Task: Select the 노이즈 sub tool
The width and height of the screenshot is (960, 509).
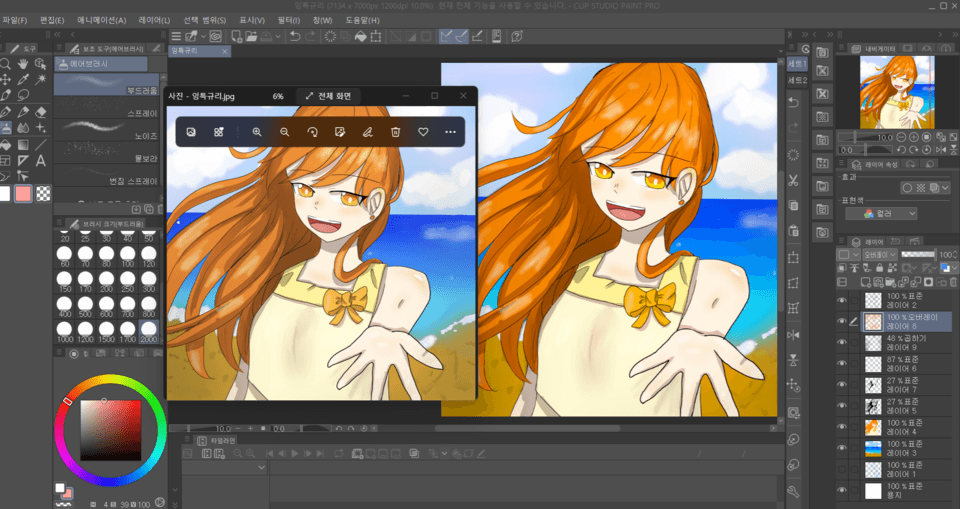Action: click(x=107, y=130)
